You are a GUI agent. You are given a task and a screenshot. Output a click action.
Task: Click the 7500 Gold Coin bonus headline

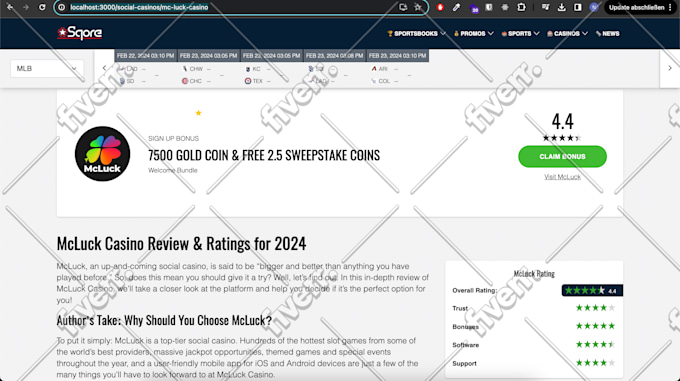pyautogui.click(x=264, y=155)
